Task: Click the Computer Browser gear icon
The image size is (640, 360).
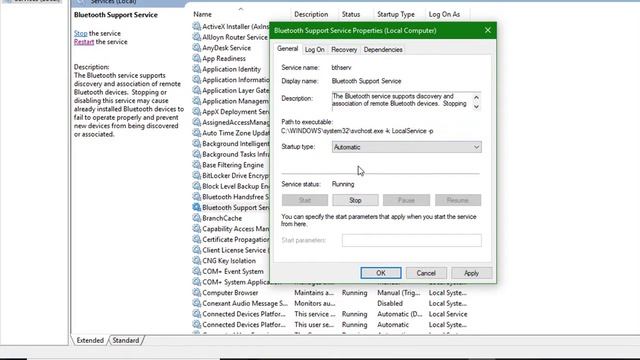Action: click(x=196, y=293)
